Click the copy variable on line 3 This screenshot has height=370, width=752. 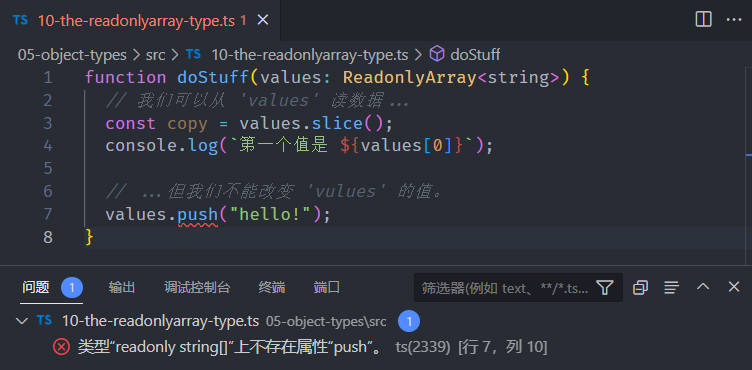pyautogui.click(x=187, y=124)
